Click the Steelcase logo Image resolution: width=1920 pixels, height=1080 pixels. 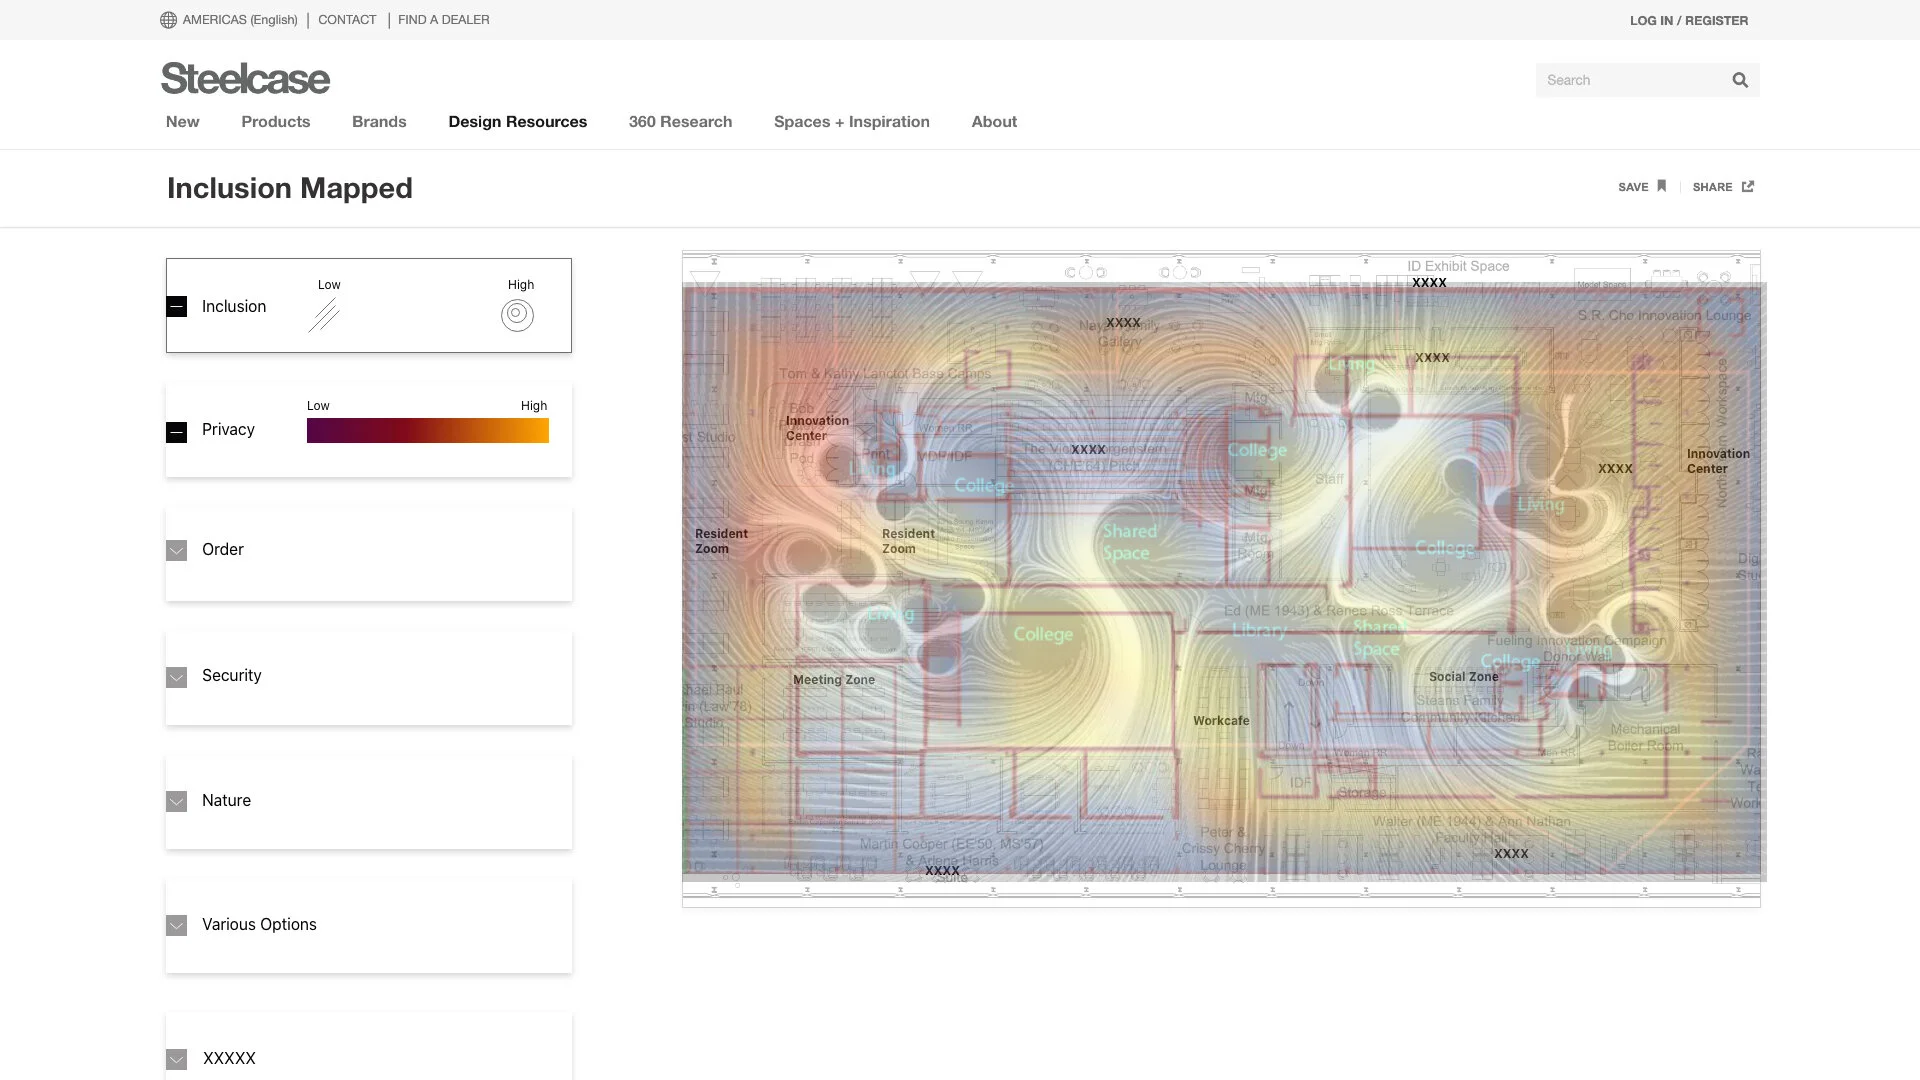[245, 79]
